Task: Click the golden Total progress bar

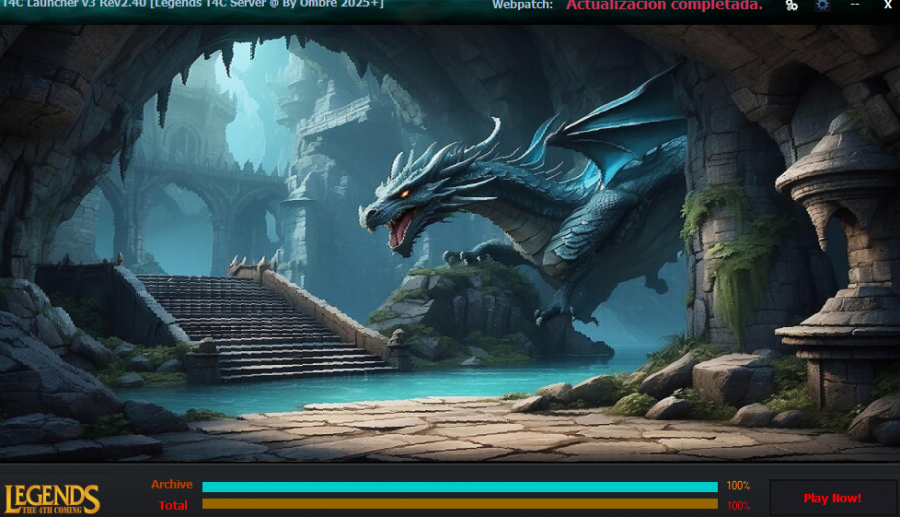Action: pyautogui.click(x=459, y=504)
